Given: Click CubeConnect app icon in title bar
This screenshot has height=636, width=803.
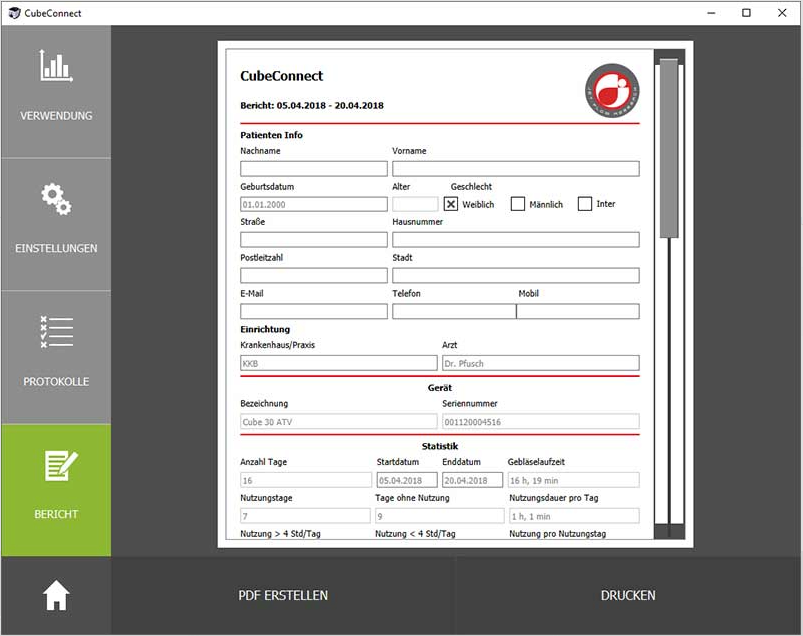Looking at the screenshot, I should [13, 13].
